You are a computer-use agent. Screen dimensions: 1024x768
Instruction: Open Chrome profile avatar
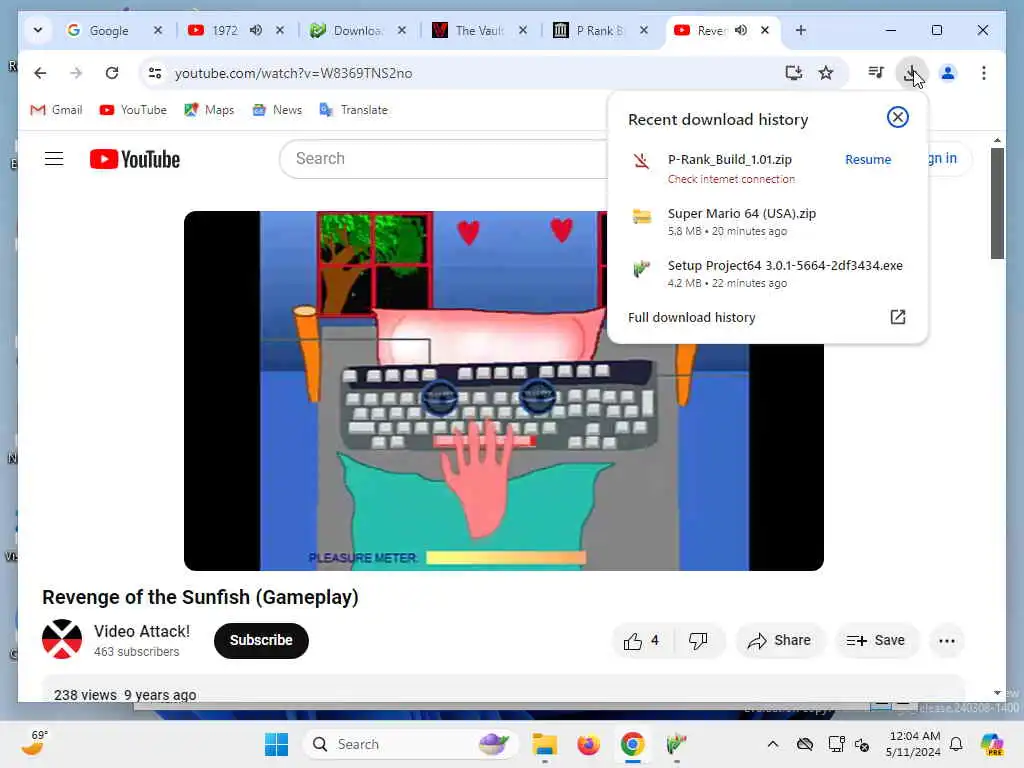tap(948, 73)
